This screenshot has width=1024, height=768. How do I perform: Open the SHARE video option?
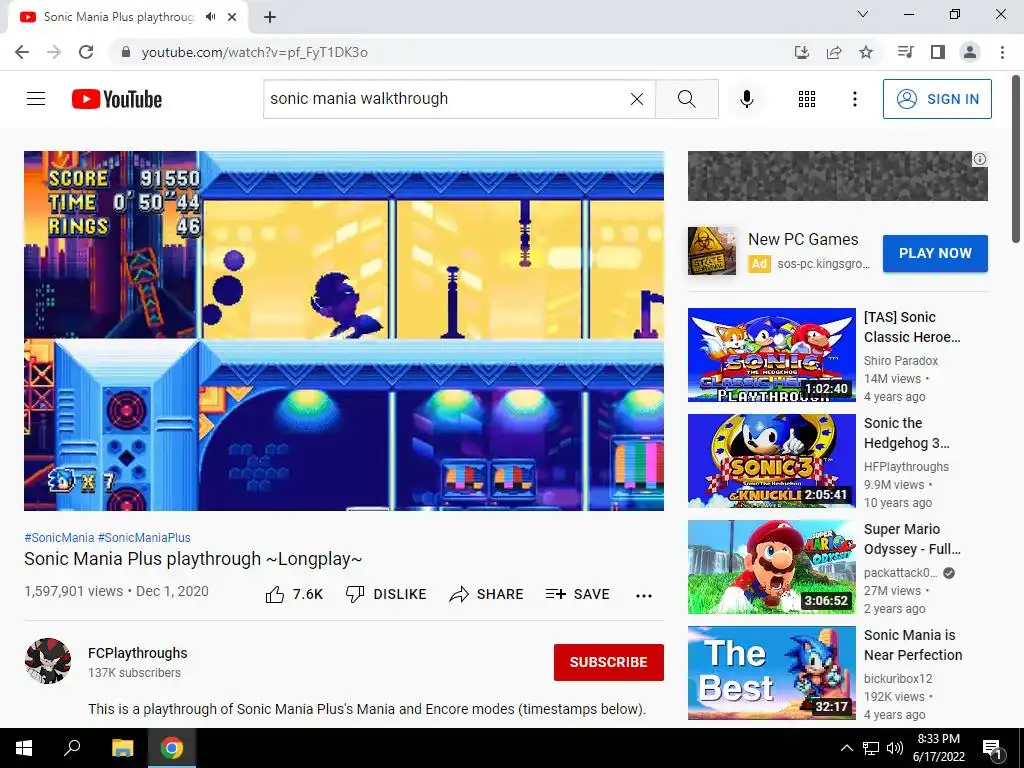pos(487,594)
